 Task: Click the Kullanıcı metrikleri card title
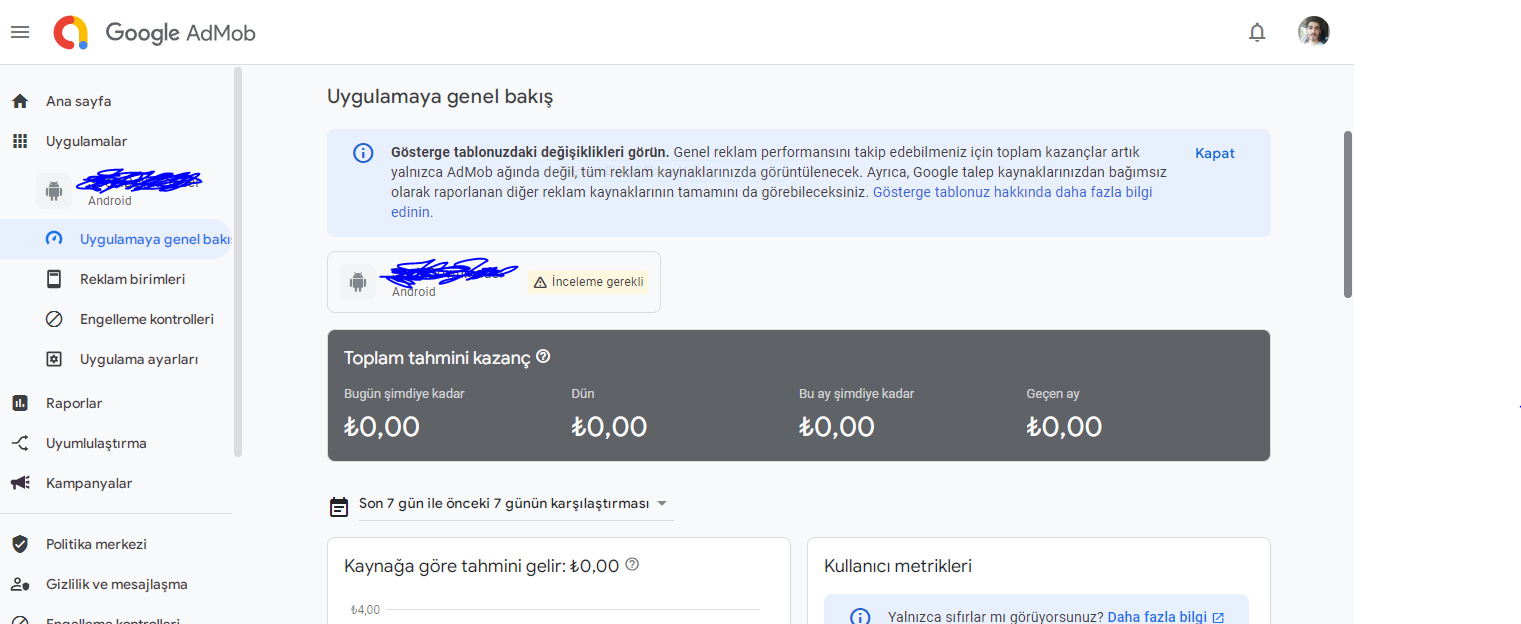[898, 566]
